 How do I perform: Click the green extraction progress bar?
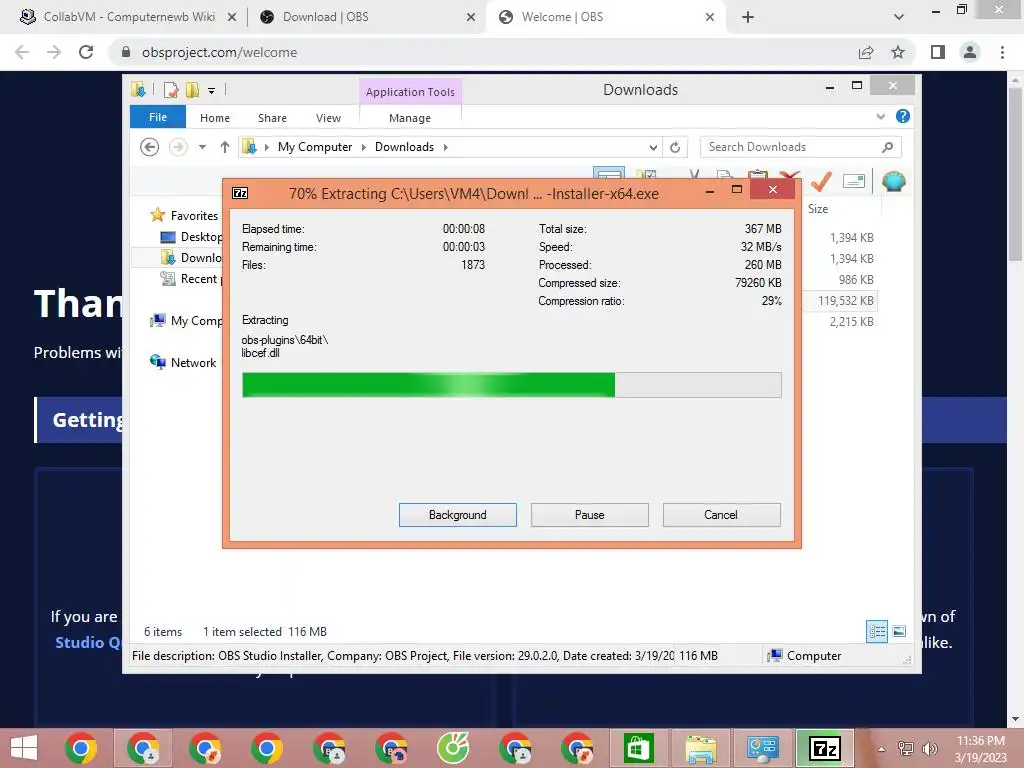(511, 385)
